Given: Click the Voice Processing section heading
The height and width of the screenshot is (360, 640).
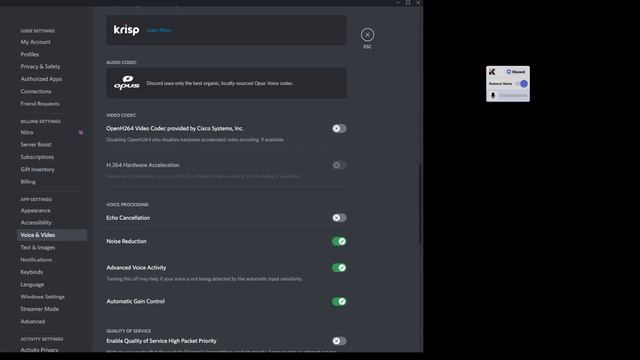Looking at the screenshot, I should [127, 205].
